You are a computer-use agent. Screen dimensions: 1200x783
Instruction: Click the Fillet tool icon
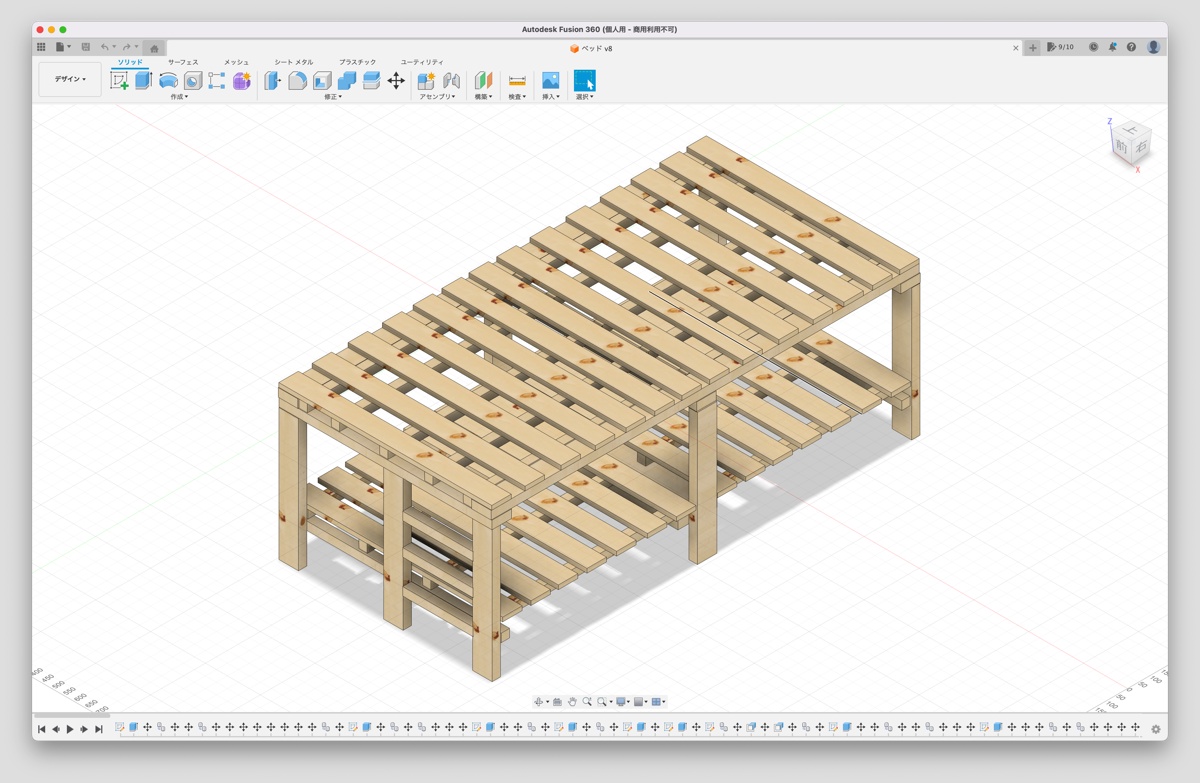click(x=298, y=81)
